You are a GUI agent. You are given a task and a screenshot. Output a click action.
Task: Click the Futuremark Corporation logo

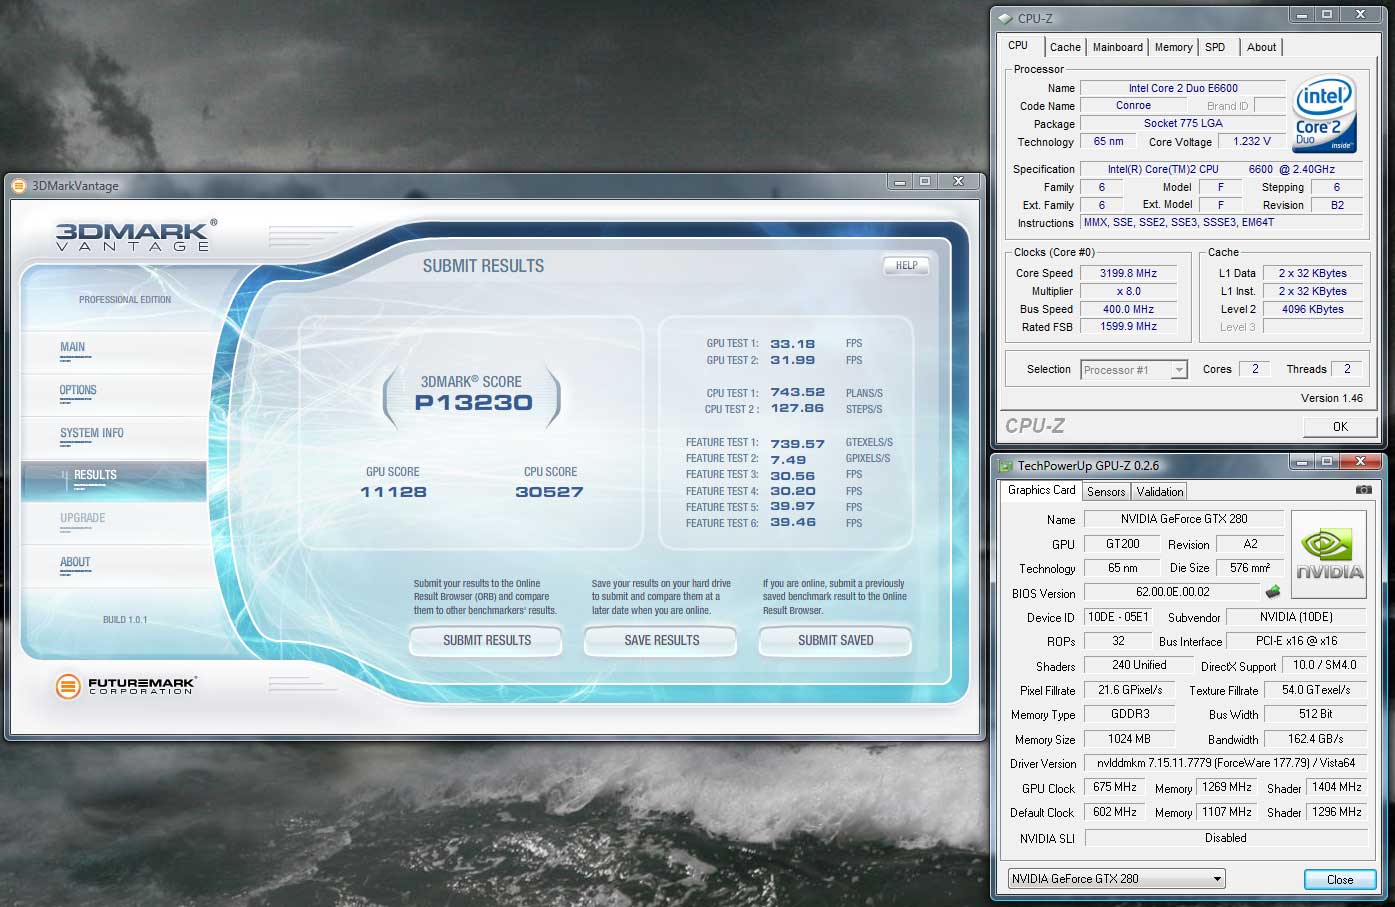pos(126,686)
